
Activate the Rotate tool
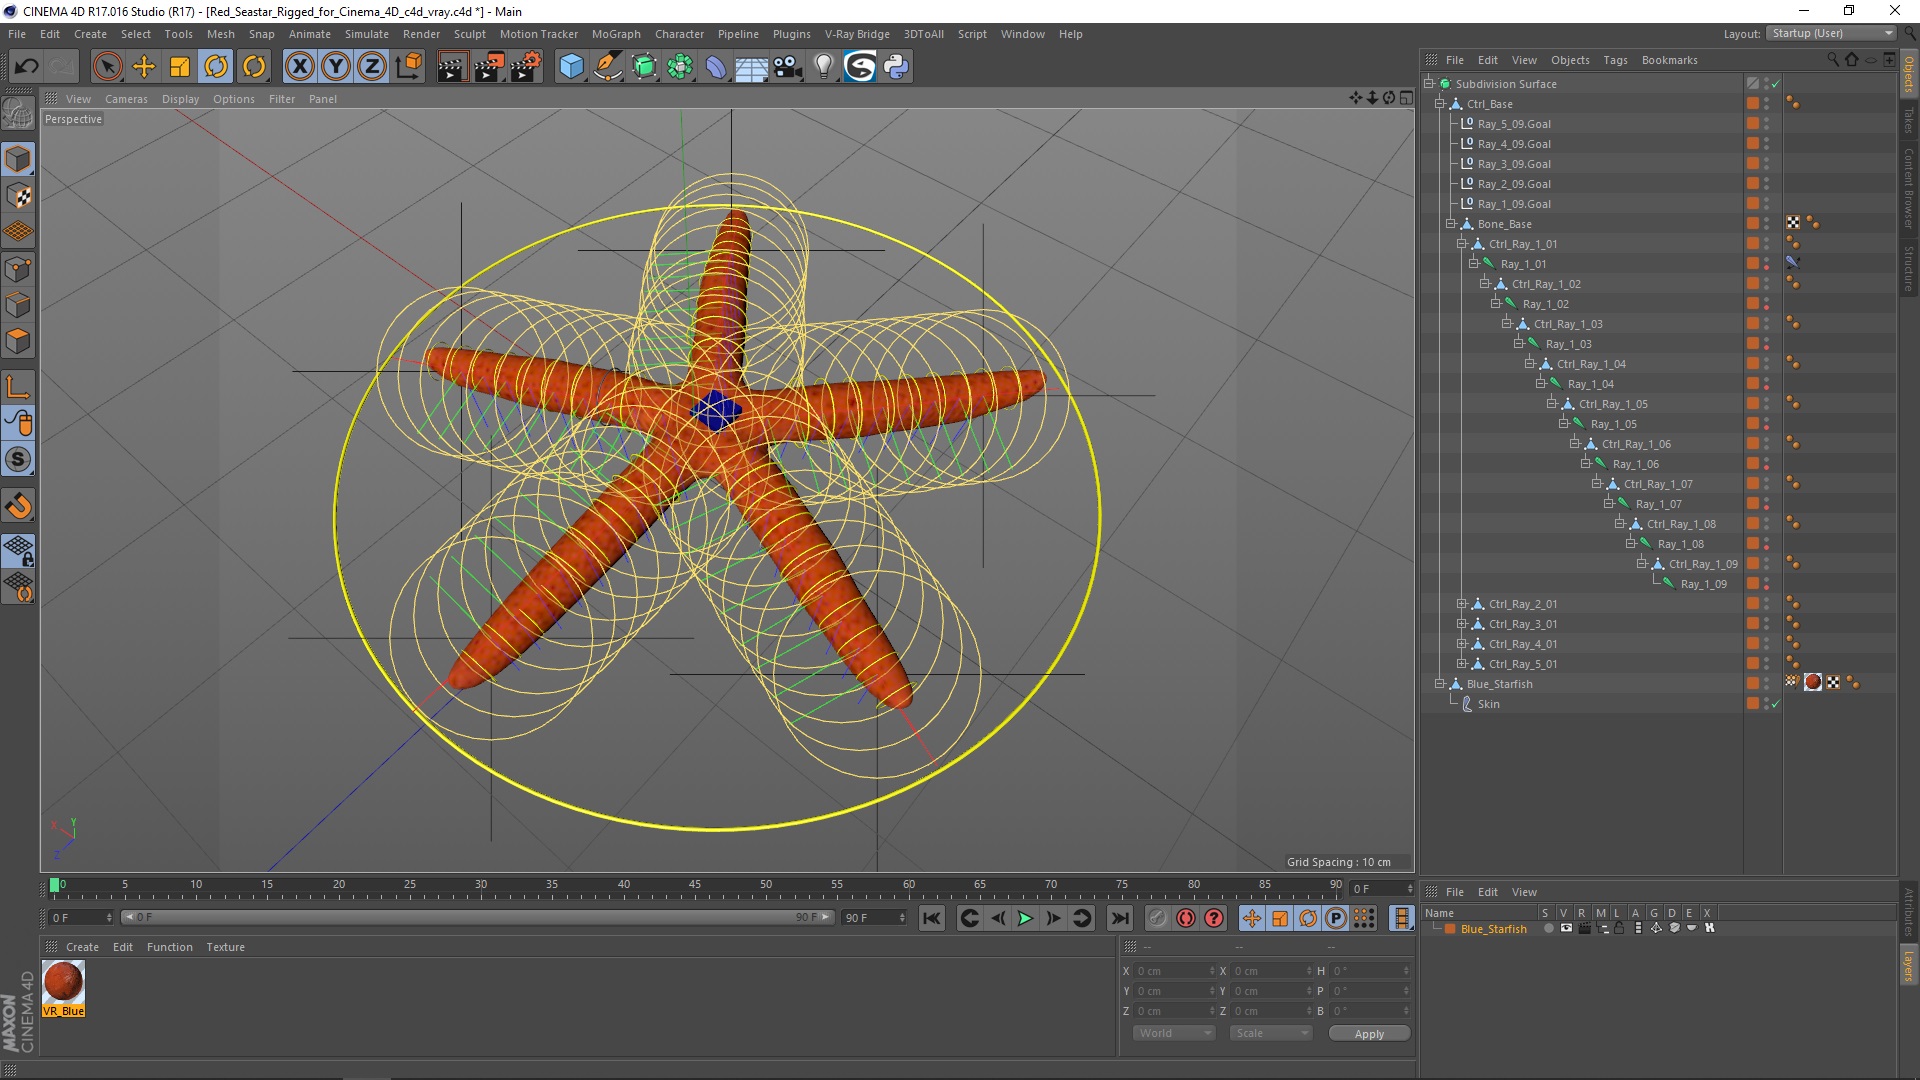(x=216, y=67)
